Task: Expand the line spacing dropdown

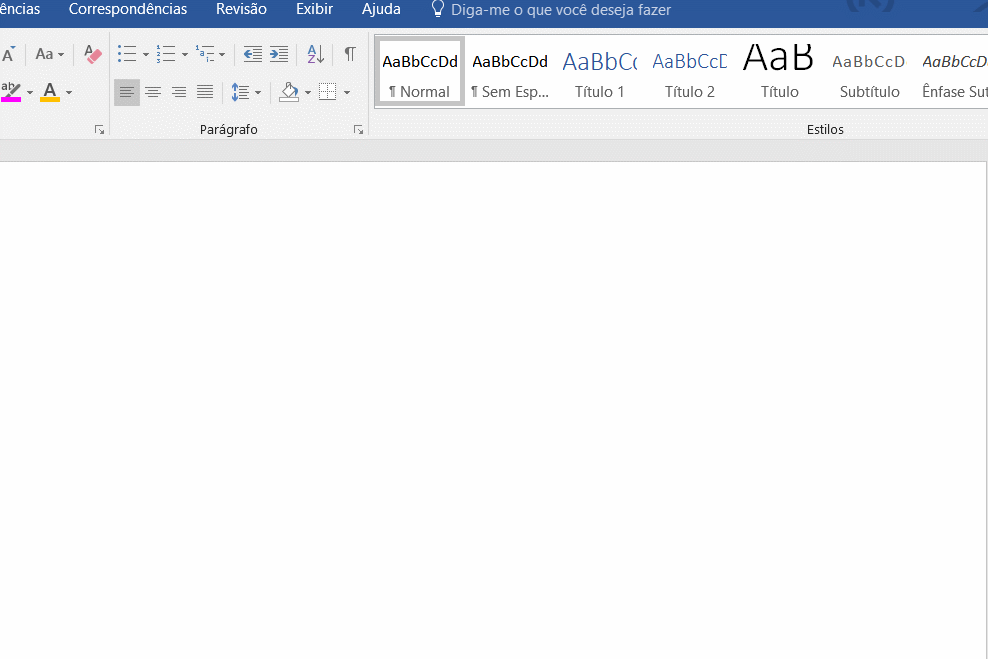Action: [258, 93]
